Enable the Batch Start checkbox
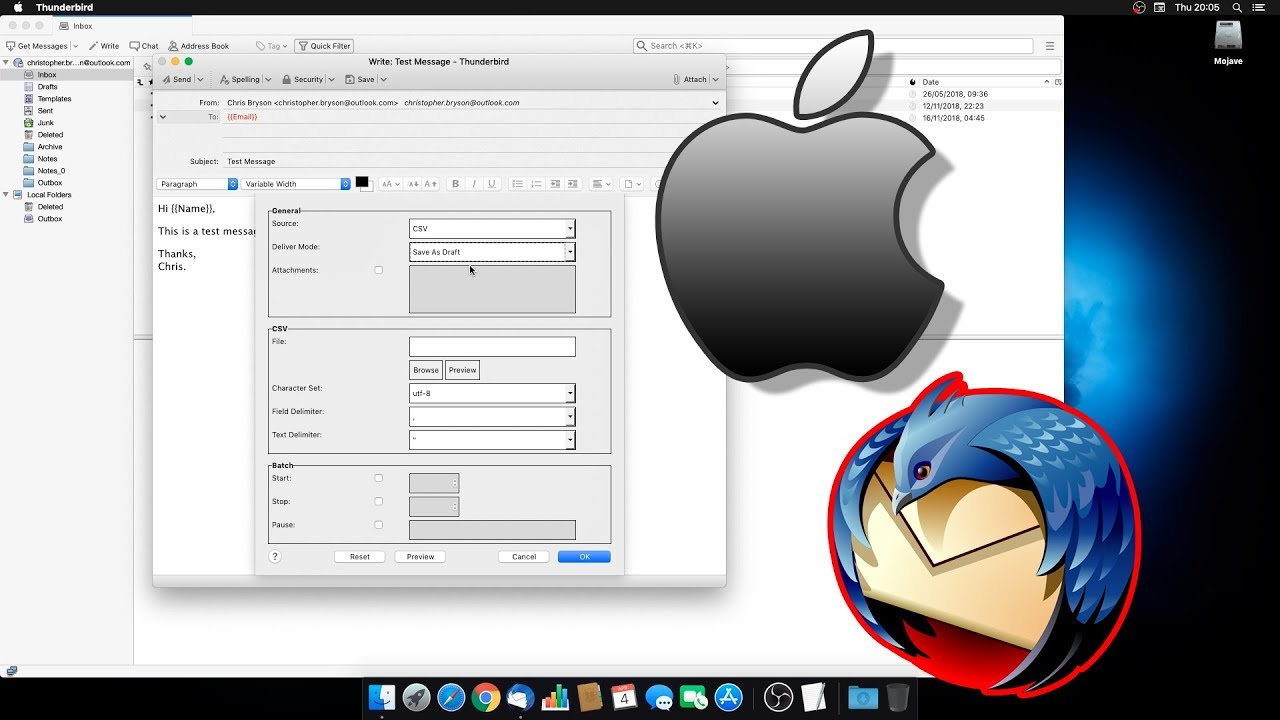Viewport: 1280px width, 720px height. (x=378, y=478)
